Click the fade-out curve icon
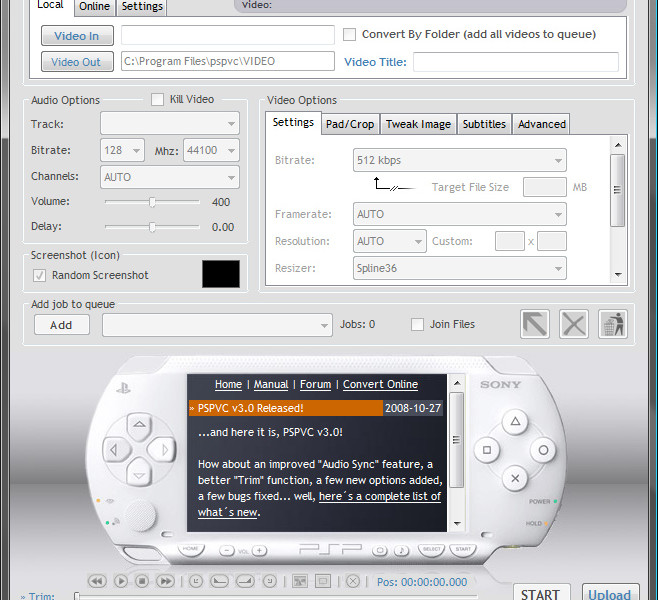658x600 pixels. click(x=245, y=581)
